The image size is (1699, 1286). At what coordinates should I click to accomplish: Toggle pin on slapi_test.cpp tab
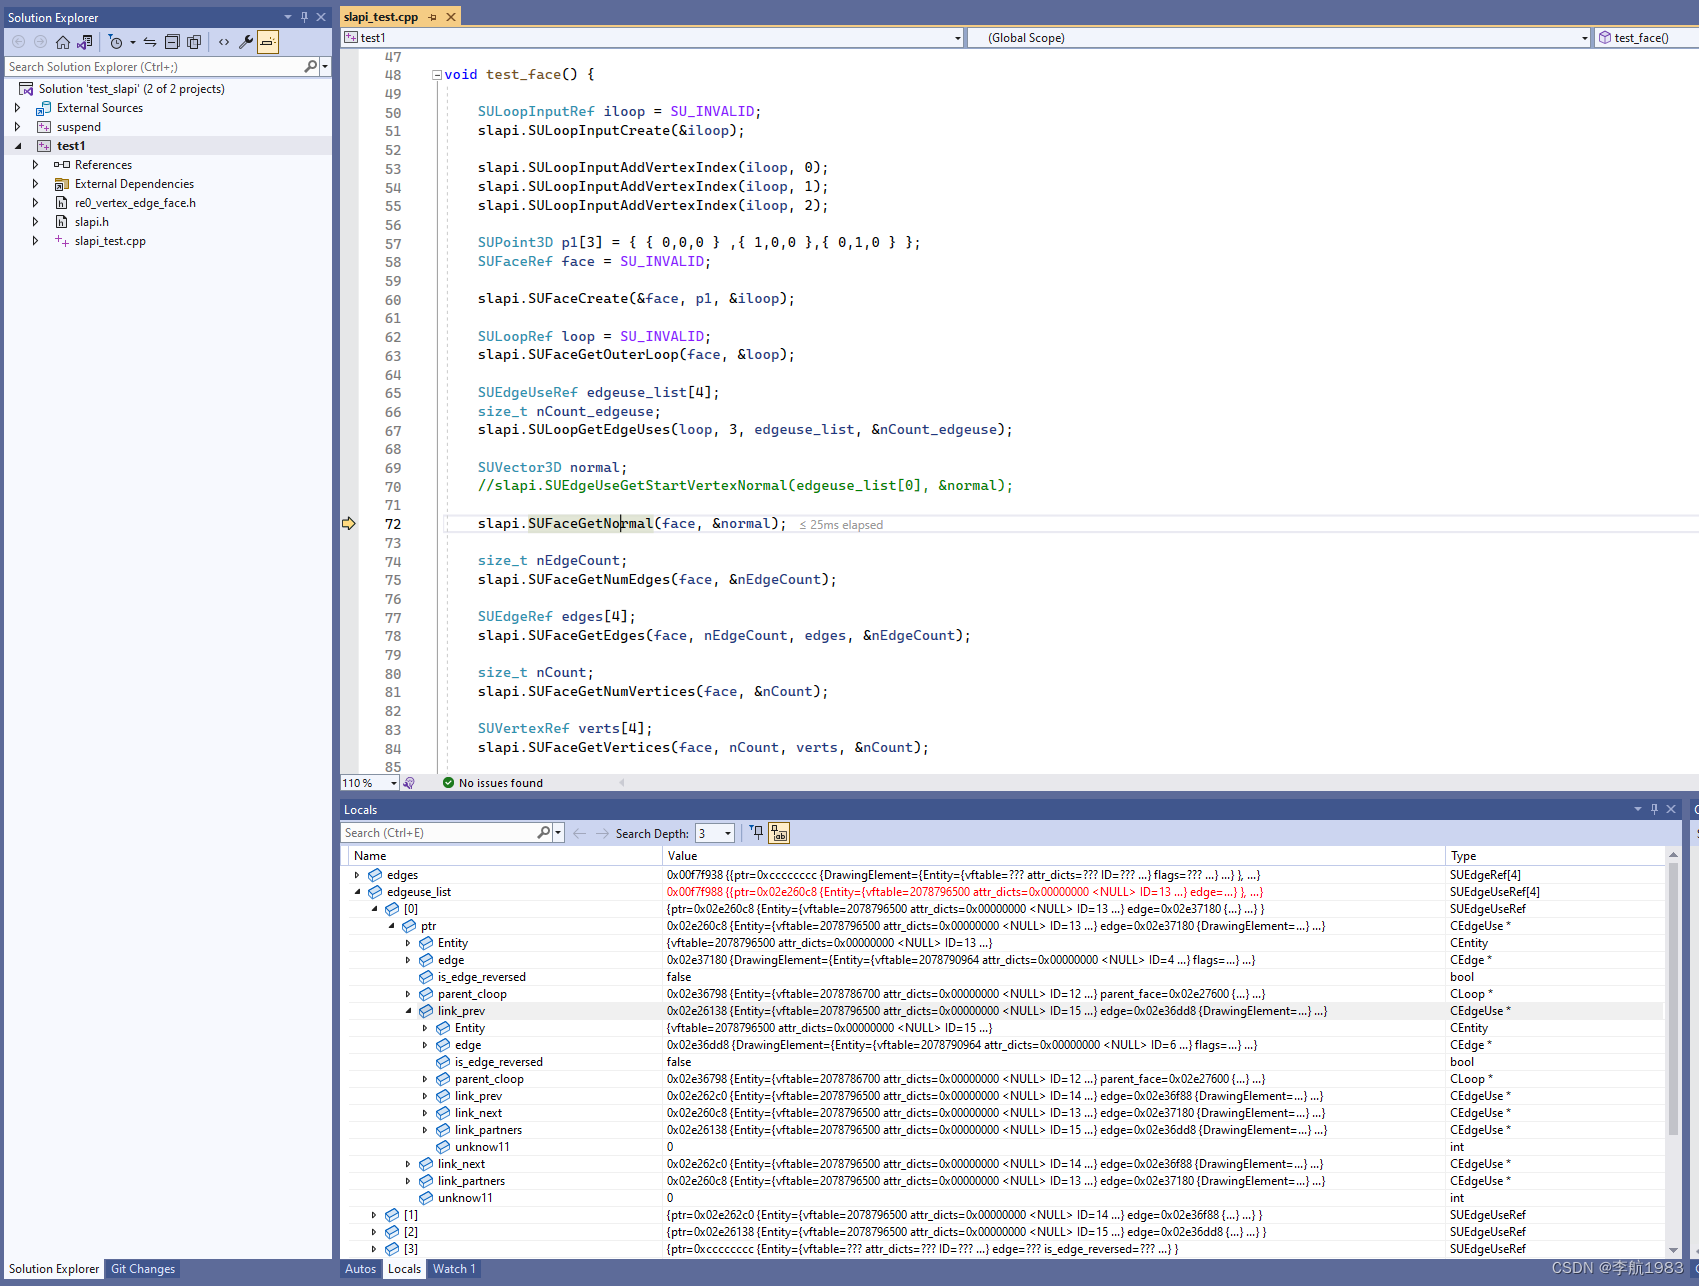[x=433, y=17]
